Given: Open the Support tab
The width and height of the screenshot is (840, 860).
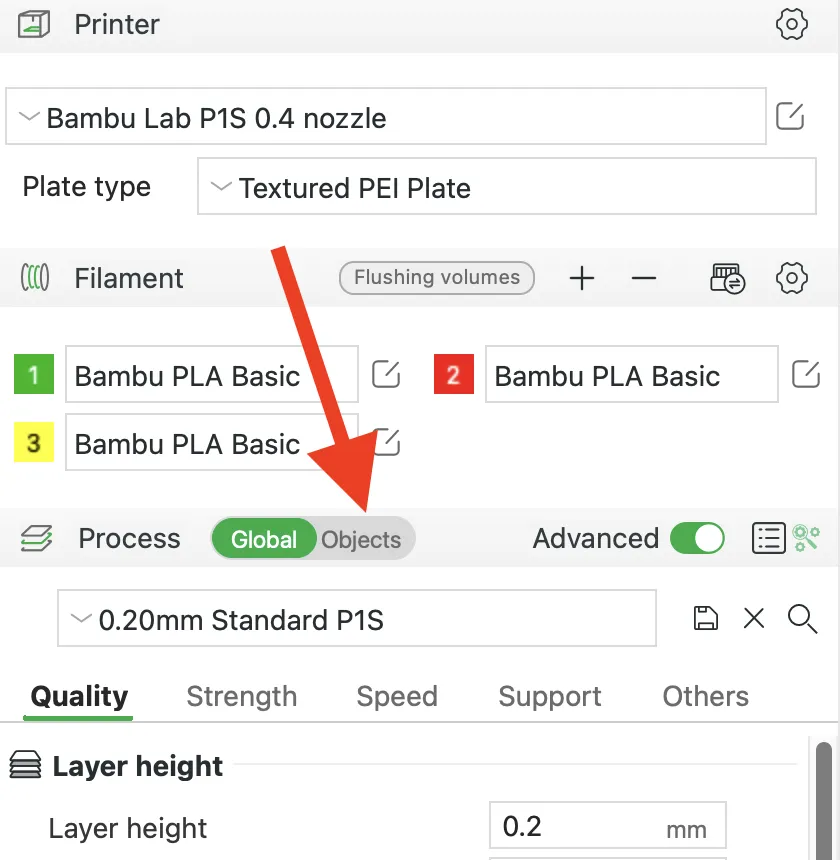Looking at the screenshot, I should click(x=549, y=697).
